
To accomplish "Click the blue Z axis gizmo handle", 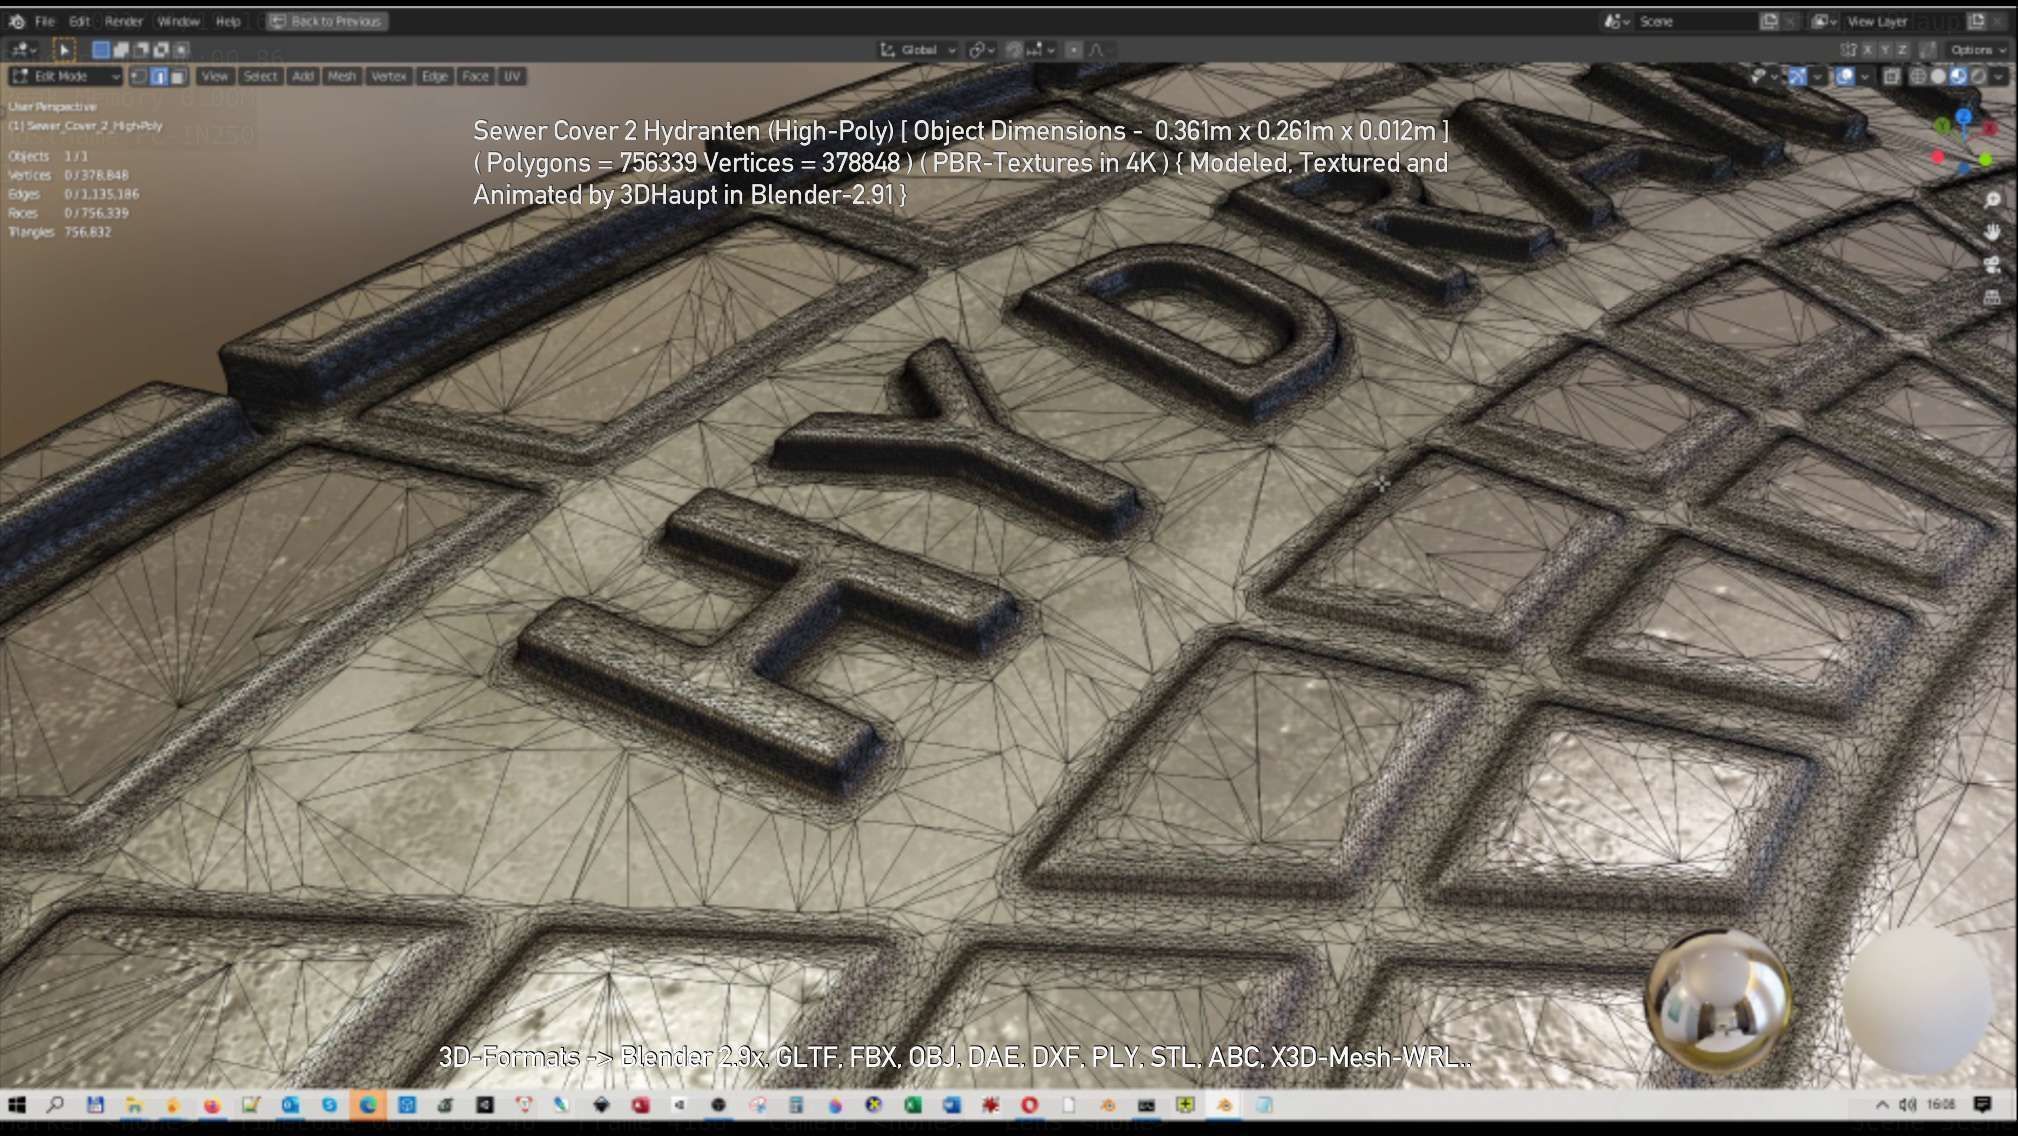I will (x=1964, y=117).
